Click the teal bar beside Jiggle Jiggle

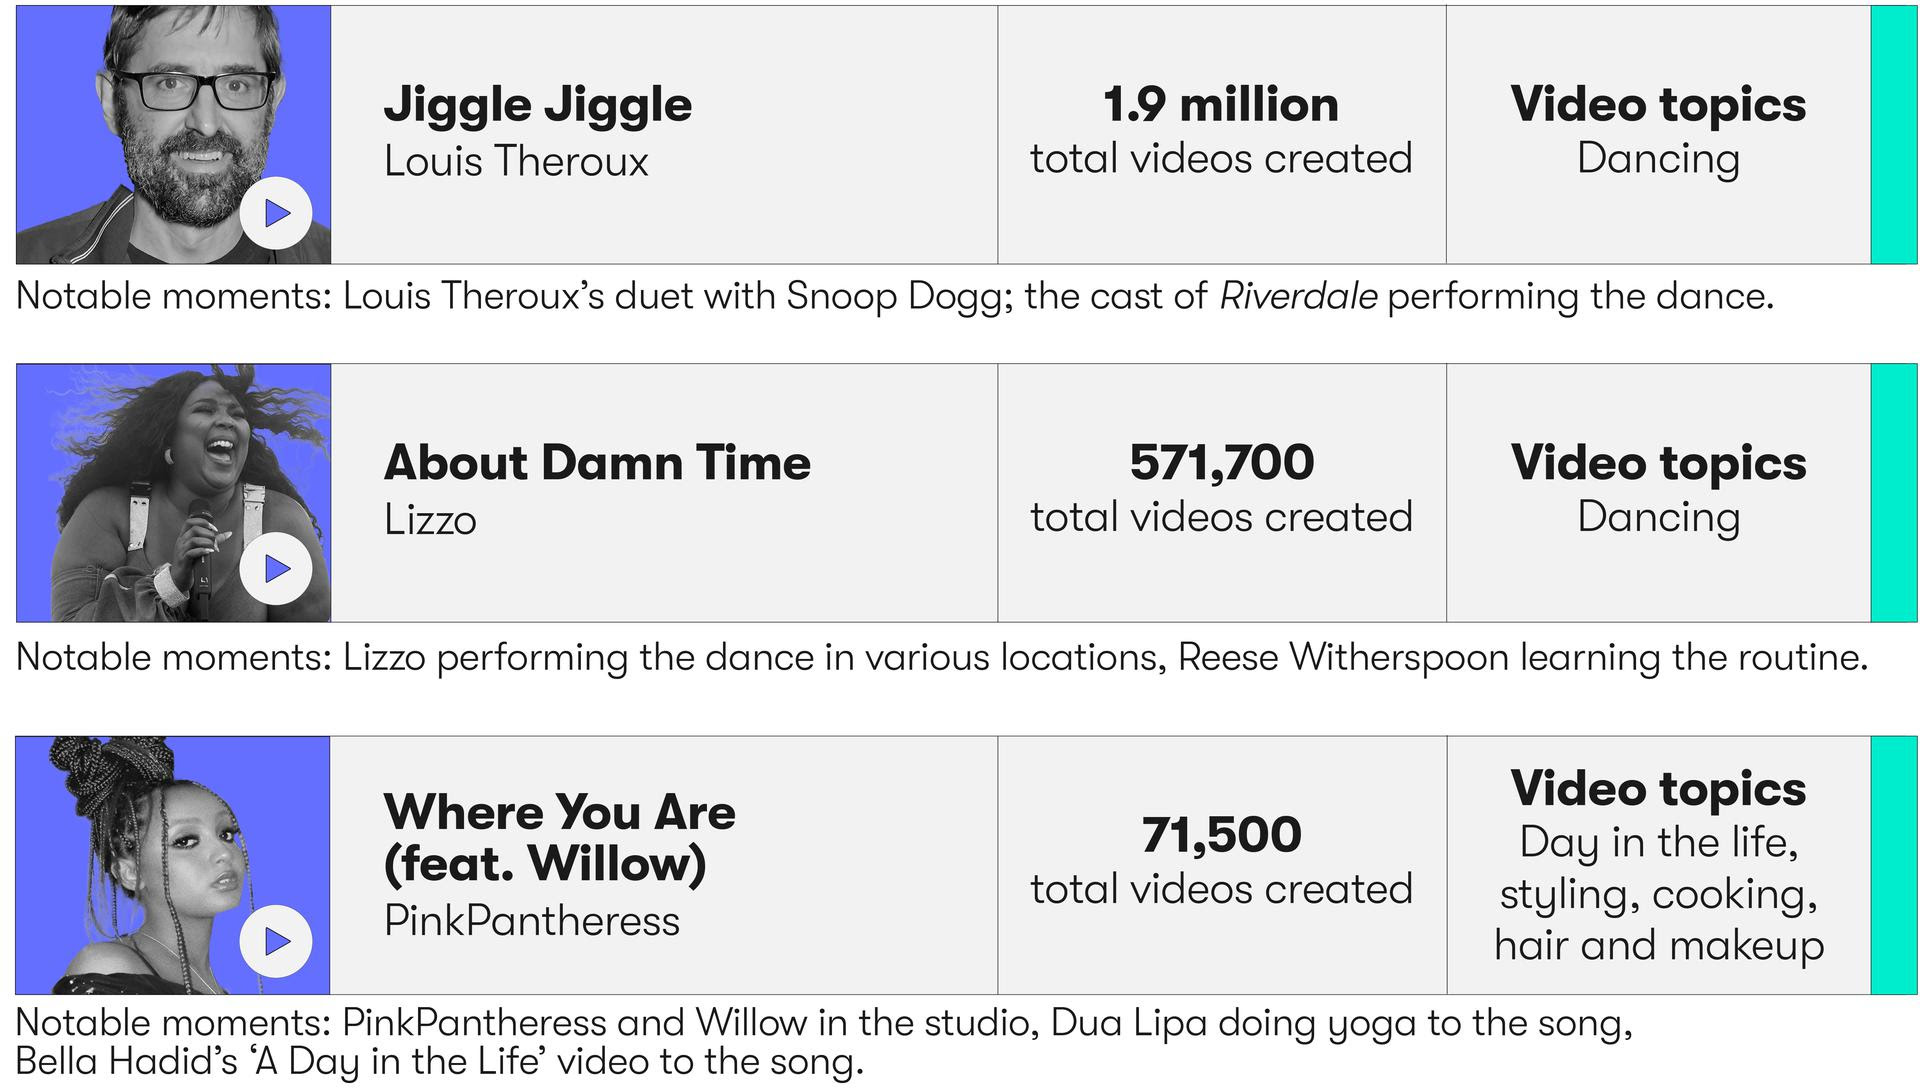pos(1894,135)
